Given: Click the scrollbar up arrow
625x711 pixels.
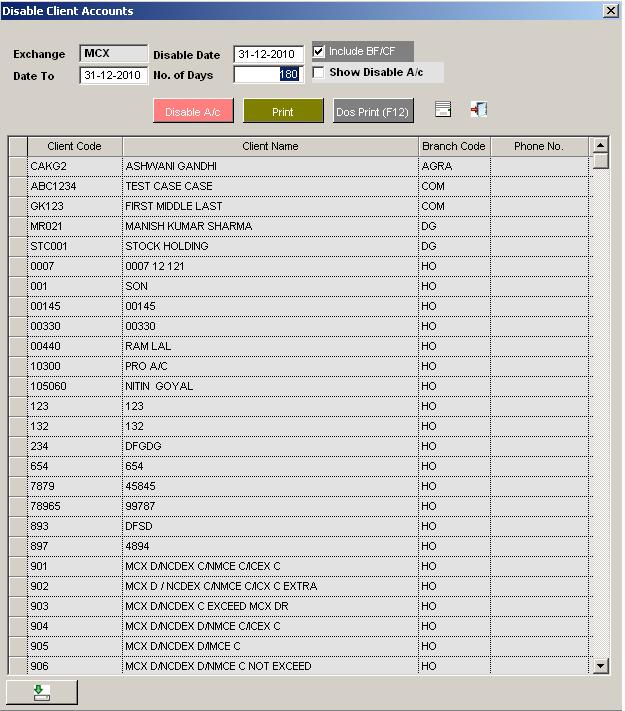Looking at the screenshot, I should [x=600, y=145].
